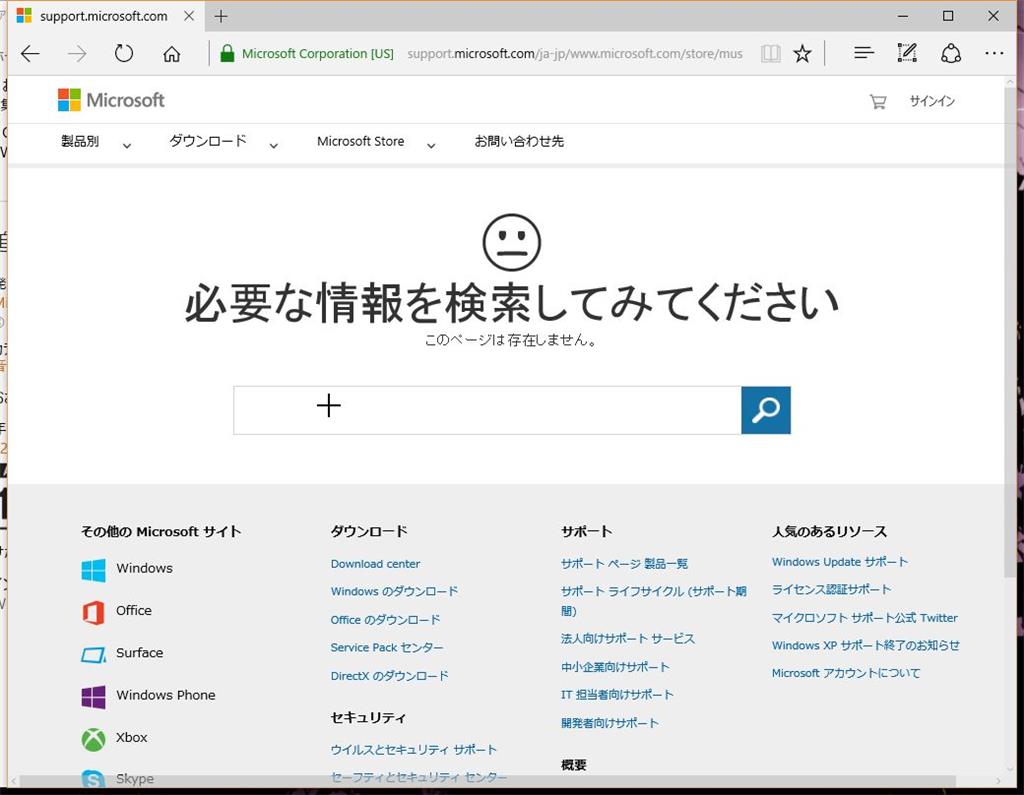Expand the 製品別 dropdown chevron
Image resolution: width=1024 pixels, height=795 pixels.
point(127,146)
